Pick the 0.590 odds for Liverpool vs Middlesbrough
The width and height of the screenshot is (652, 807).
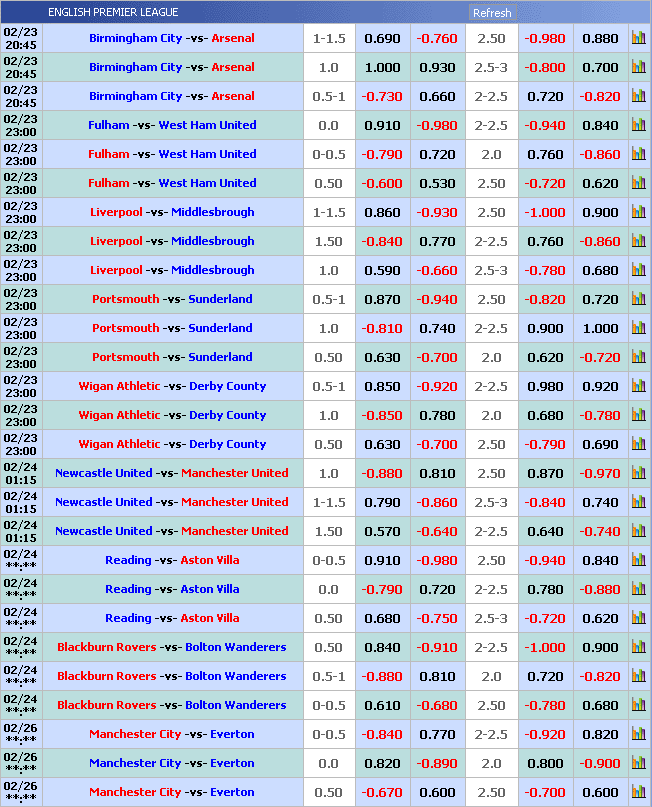coord(382,270)
